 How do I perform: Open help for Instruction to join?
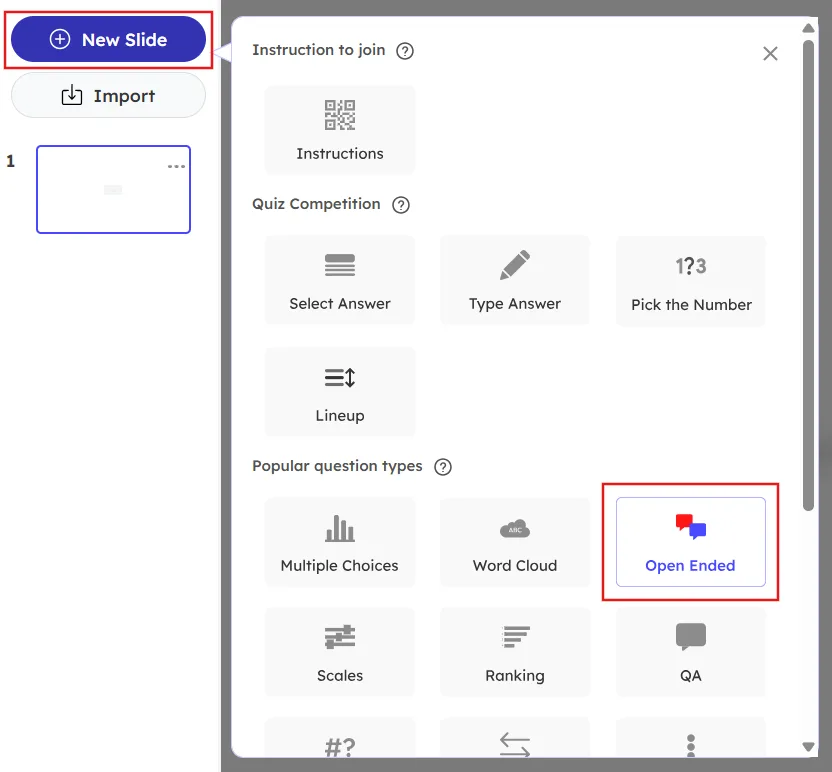pyautogui.click(x=404, y=50)
